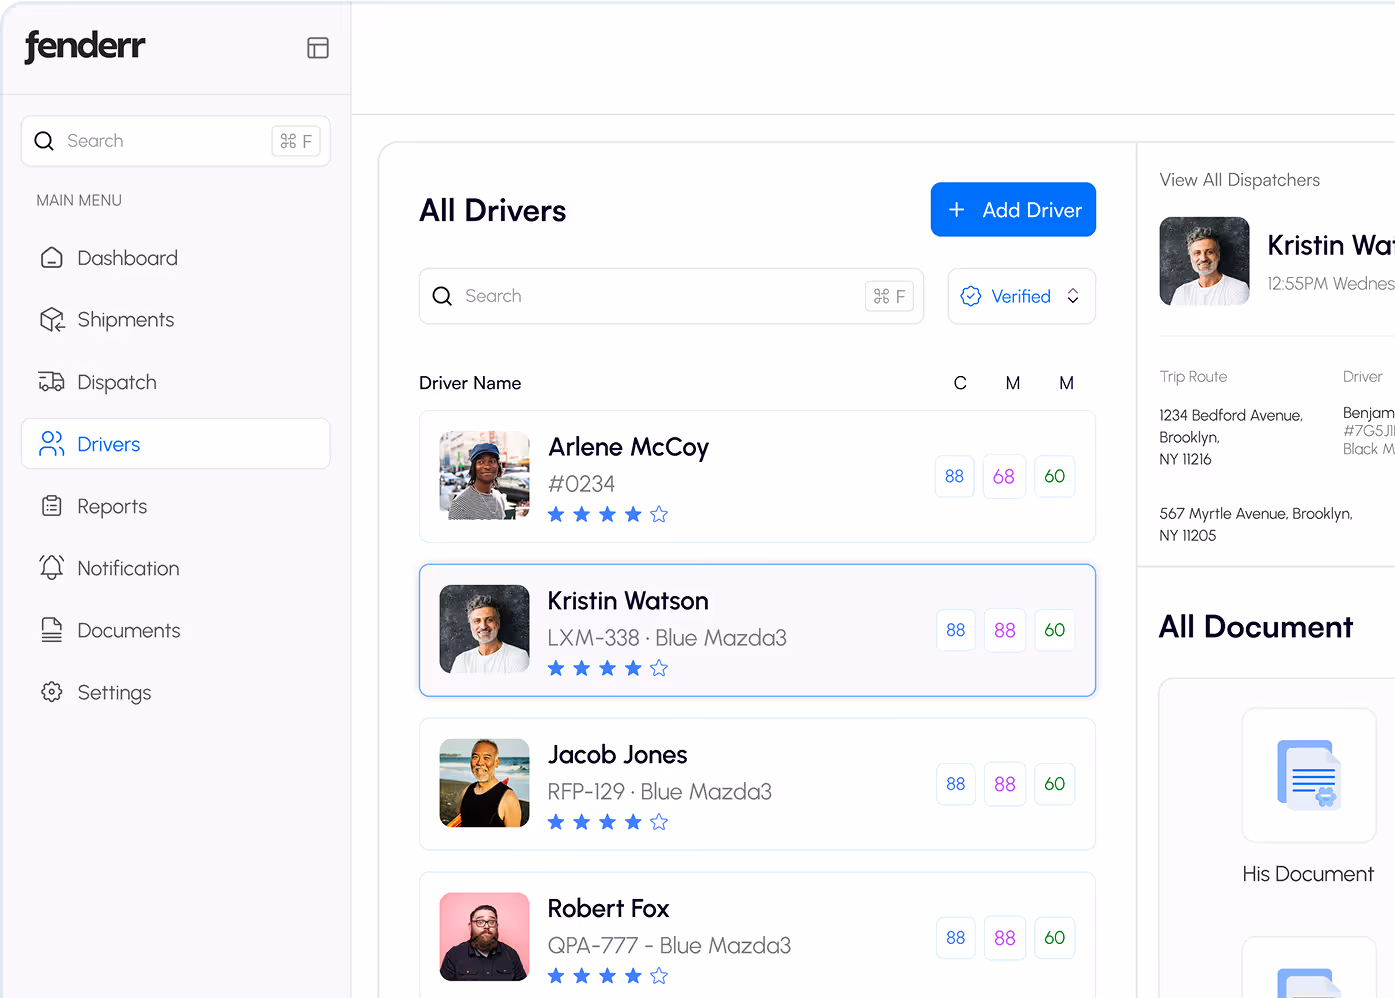This screenshot has height=998, width=1395.
Task: Open the Notification menu item
Action: click(x=176, y=568)
